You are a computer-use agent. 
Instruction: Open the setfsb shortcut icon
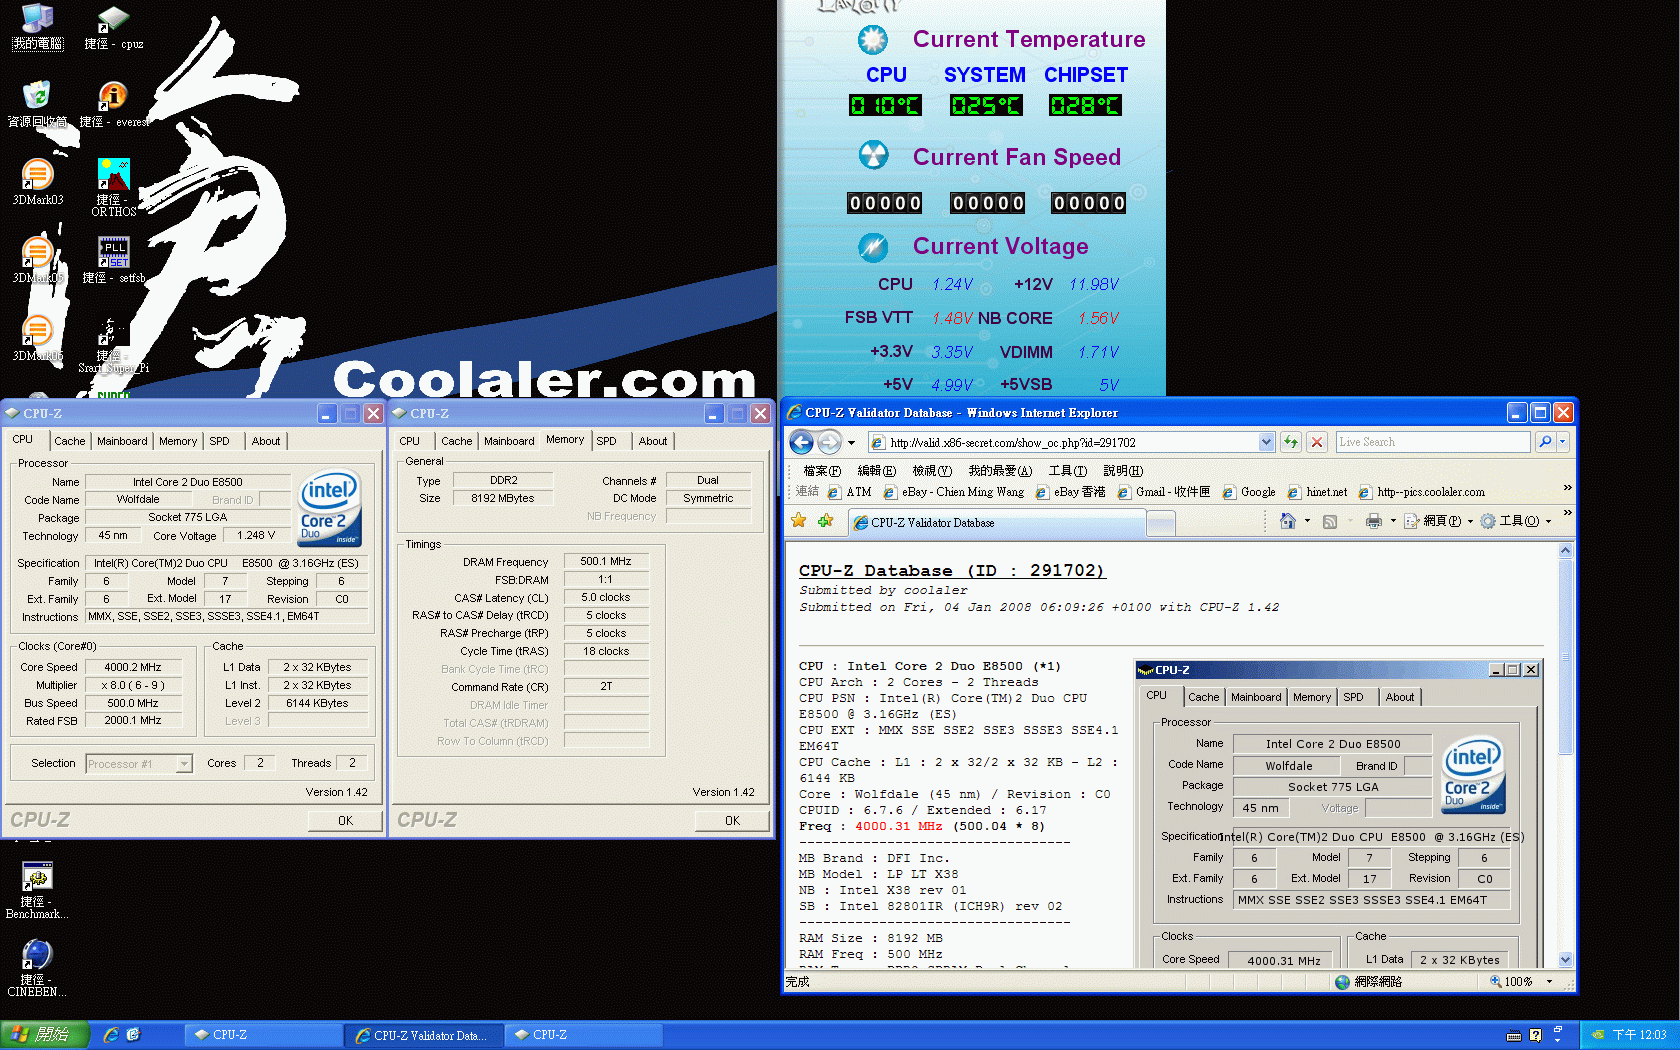[x=113, y=260]
